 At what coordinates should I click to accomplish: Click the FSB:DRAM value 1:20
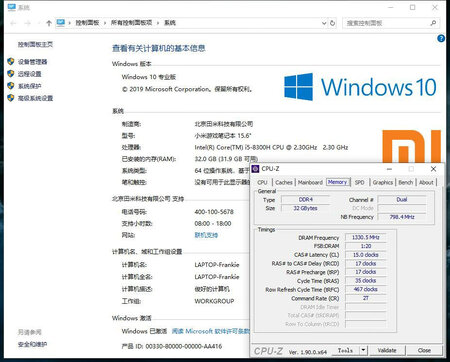pos(366,246)
